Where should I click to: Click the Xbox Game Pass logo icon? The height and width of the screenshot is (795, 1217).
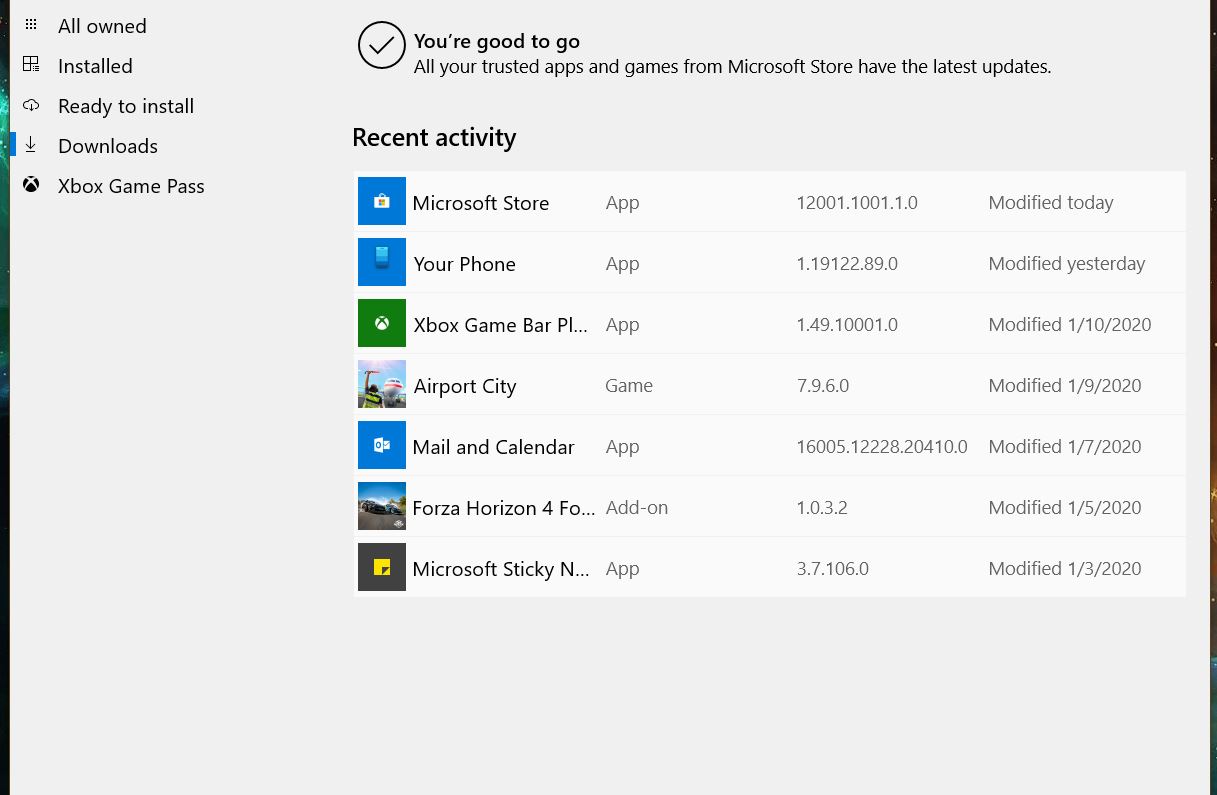[31, 185]
